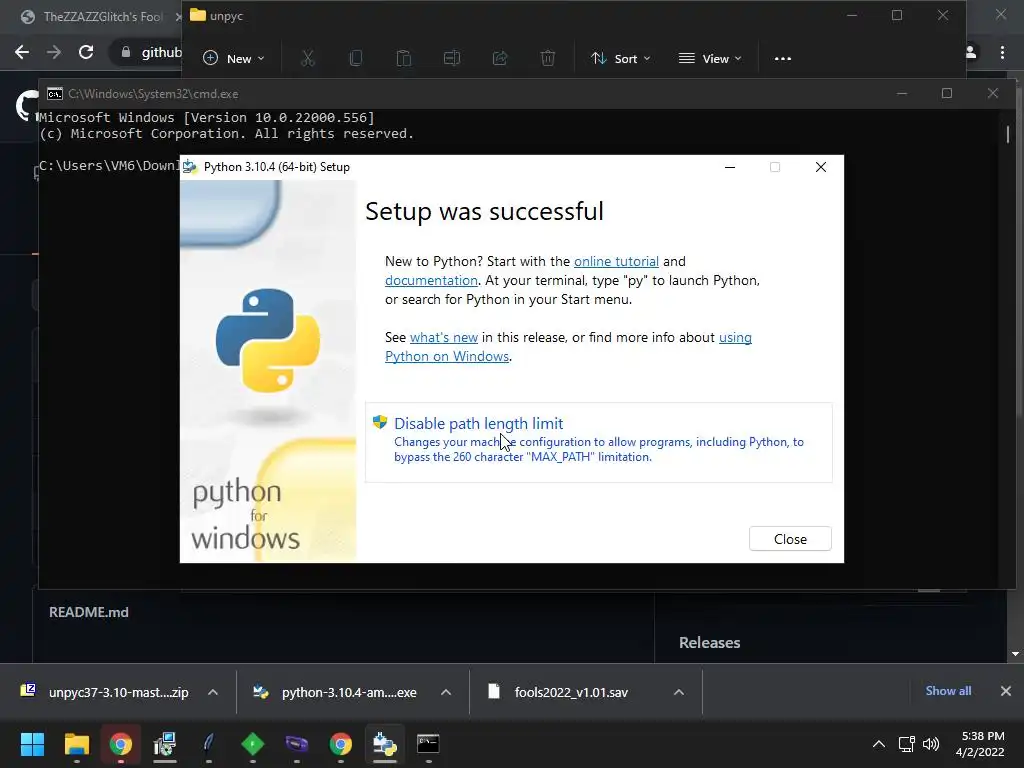The height and width of the screenshot is (768, 1024).
Task: Open the Windows Start menu
Action: 32,744
